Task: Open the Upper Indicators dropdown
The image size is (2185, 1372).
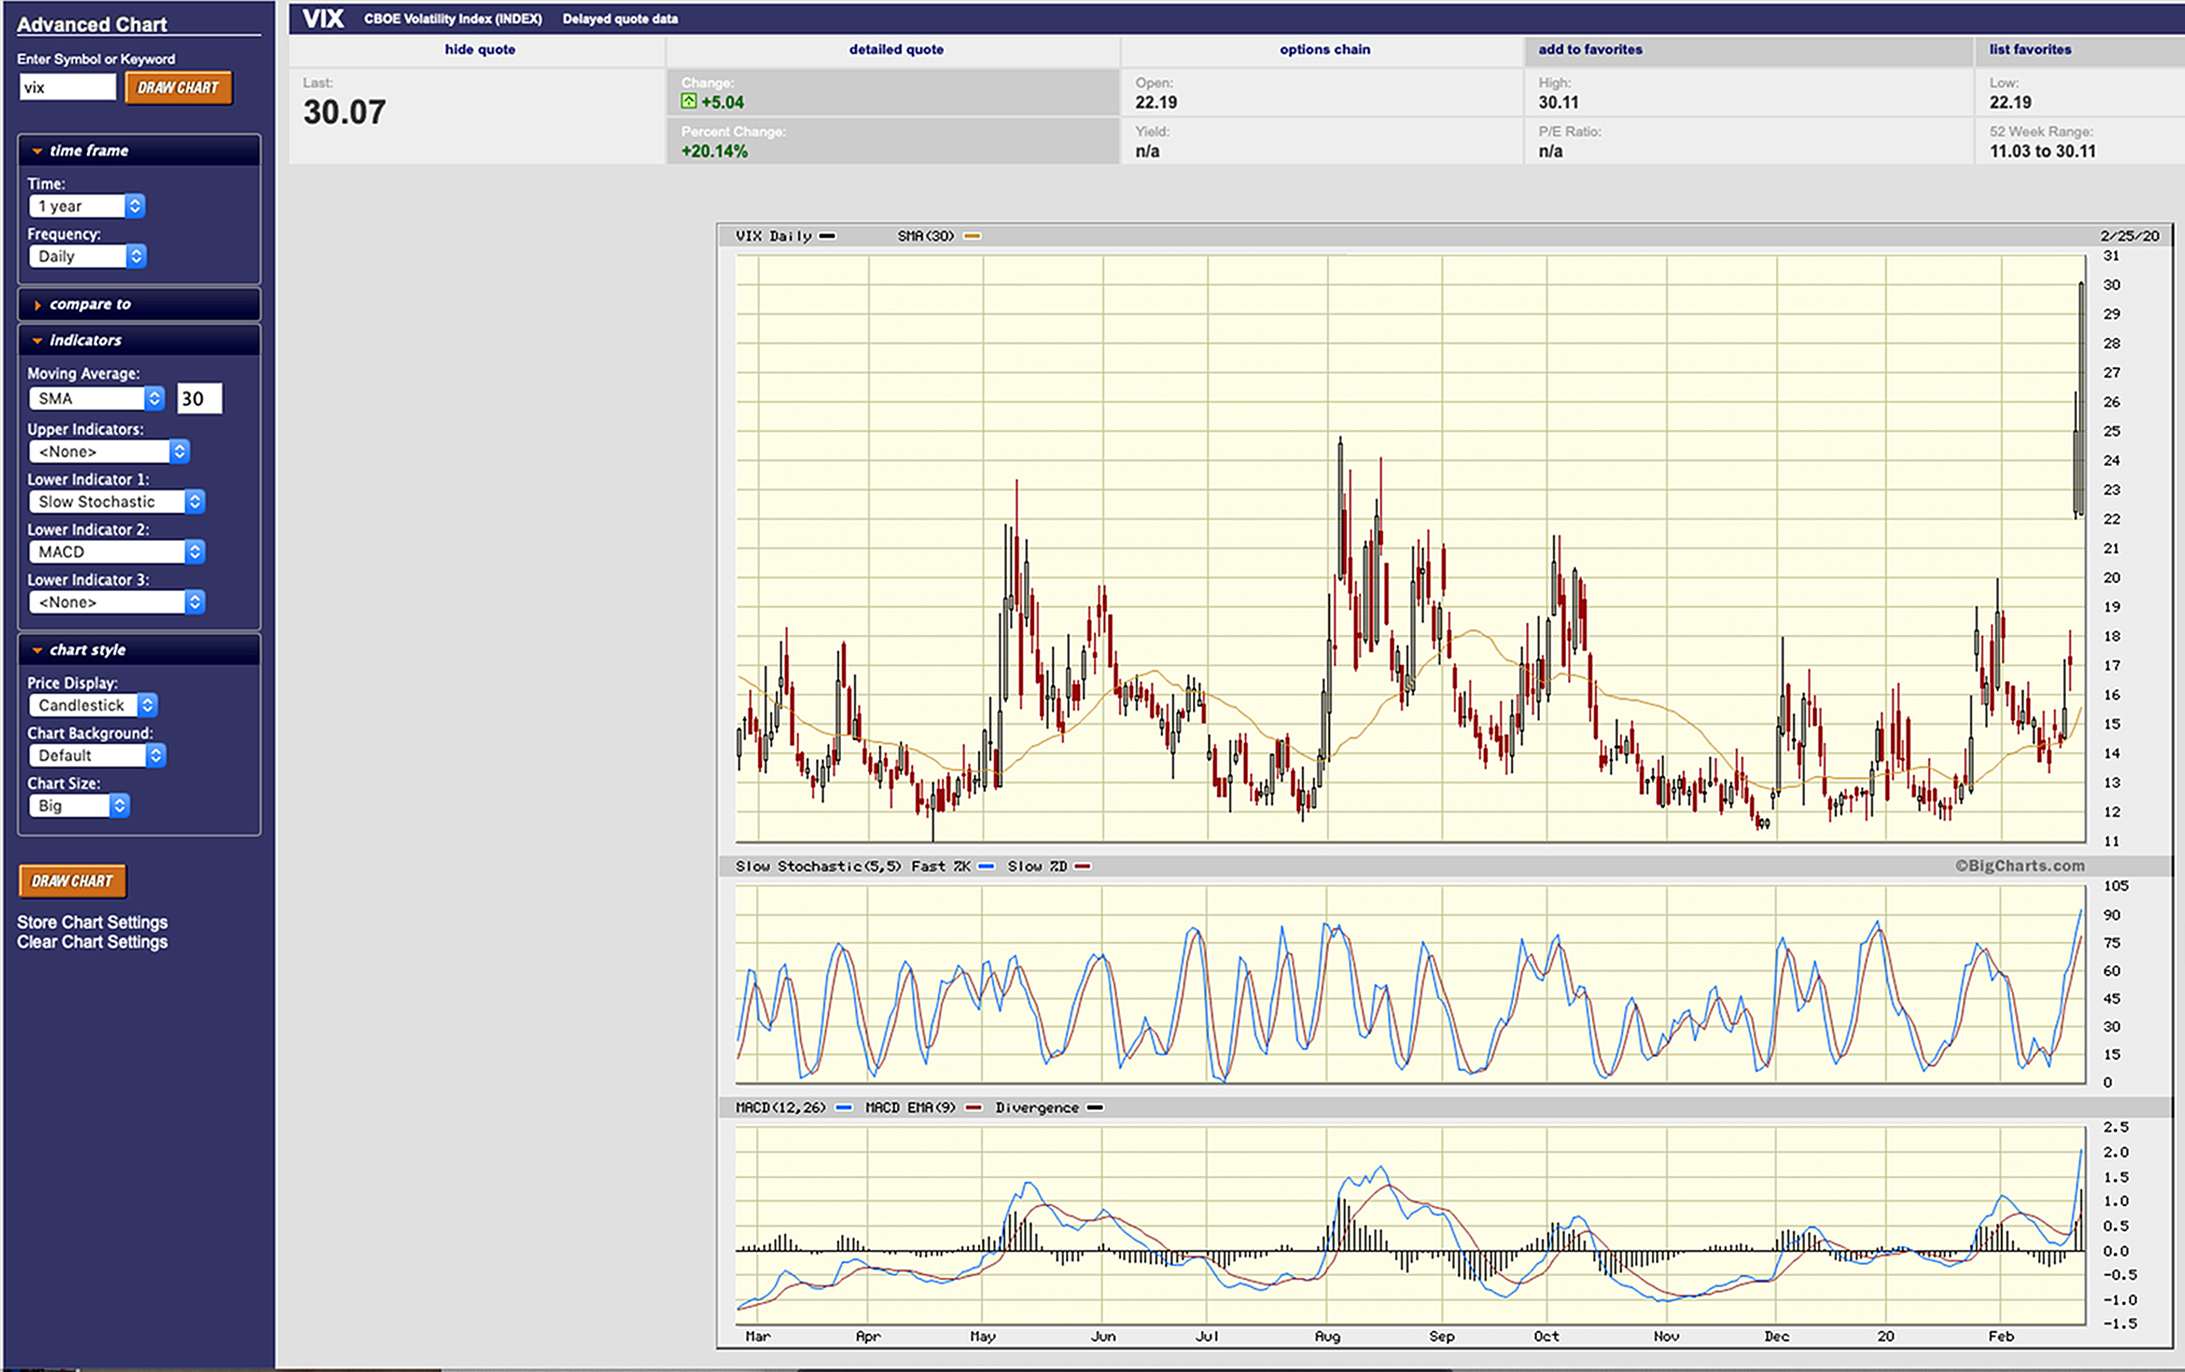Action: tap(109, 451)
